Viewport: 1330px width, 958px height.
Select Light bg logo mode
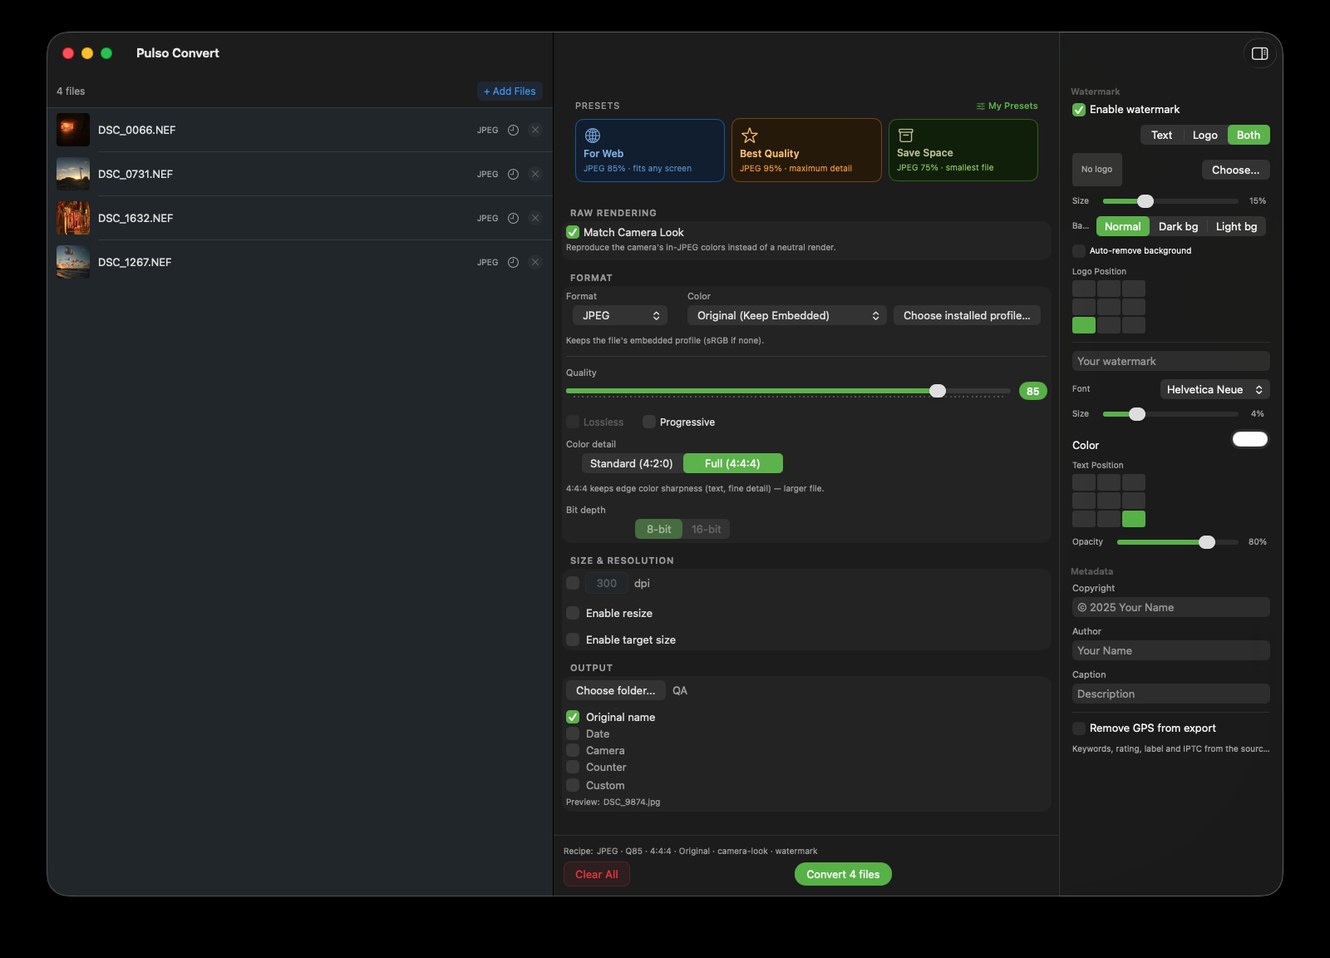pyautogui.click(x=1236, y=227)
